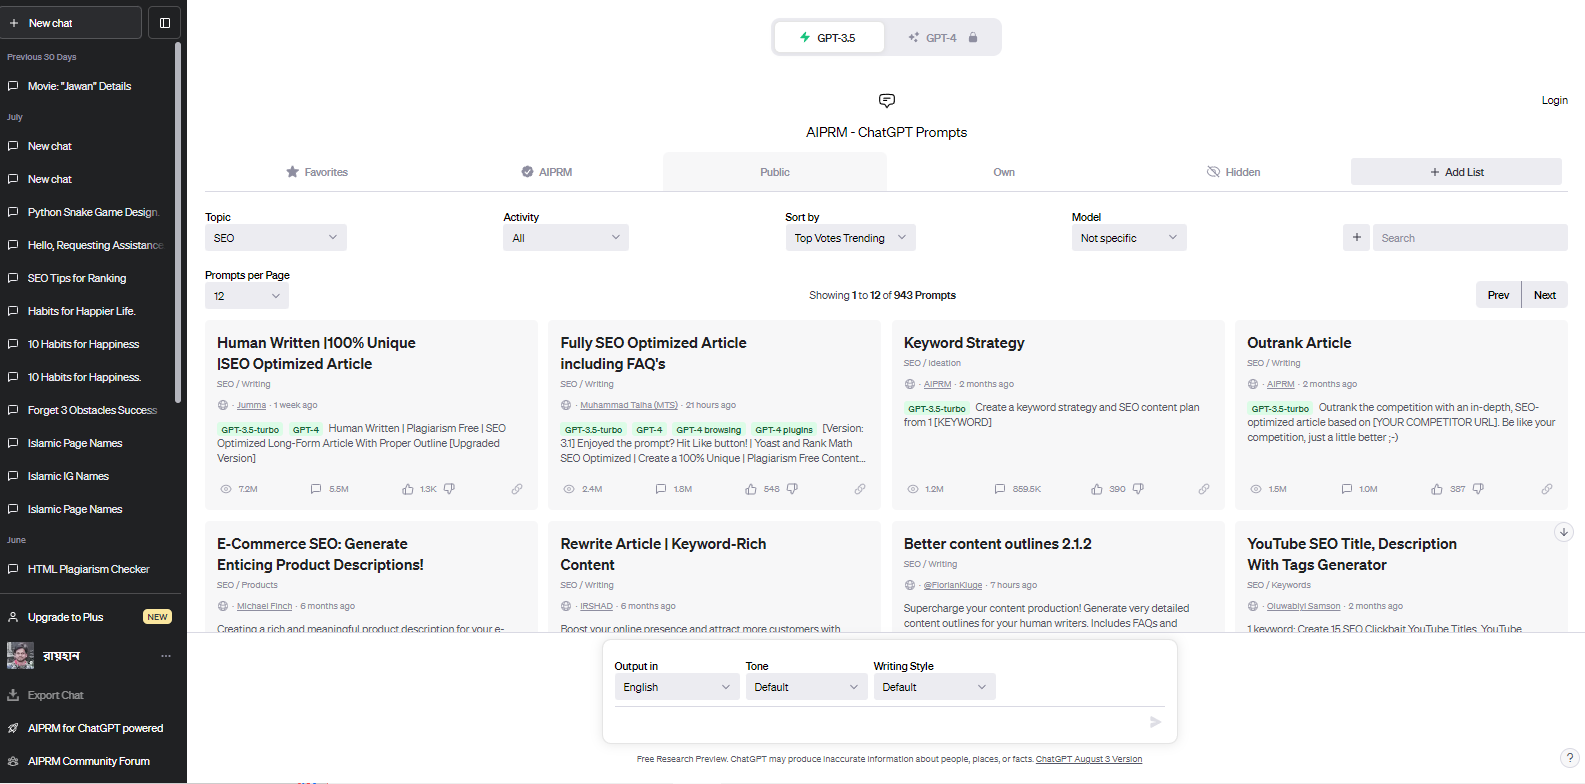Image resolution: width=1585 pixels, height=784 pixels.
Task: Expand the Sort by Top Votes Trending dropdown
Action: [850, 238]
